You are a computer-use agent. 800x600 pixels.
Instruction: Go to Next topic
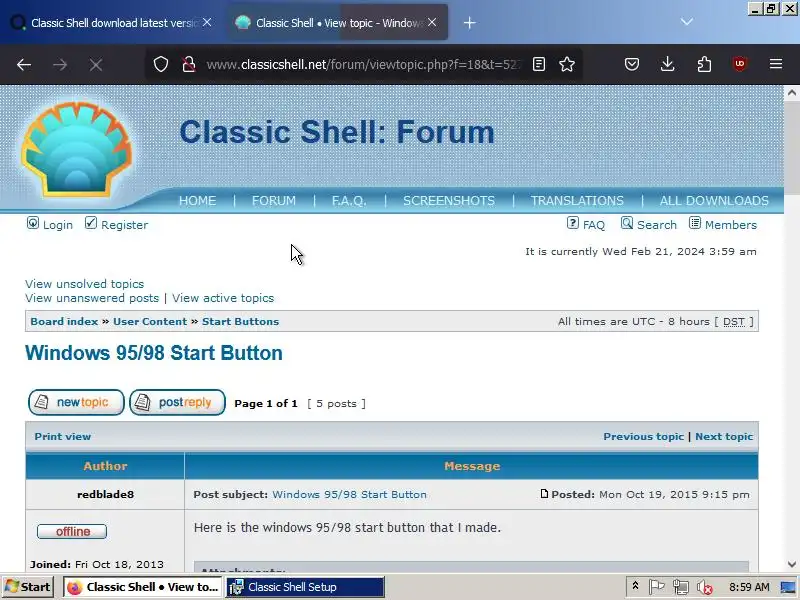coord(724,437)
